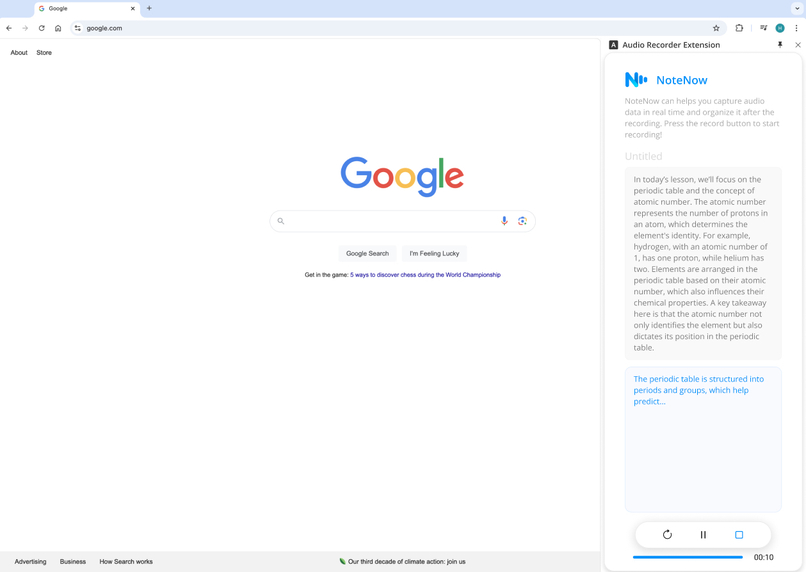This screenshot has height=572, width=806.
Task: Close the Audio Recorder Extension panel
Action: click(798, 45)
